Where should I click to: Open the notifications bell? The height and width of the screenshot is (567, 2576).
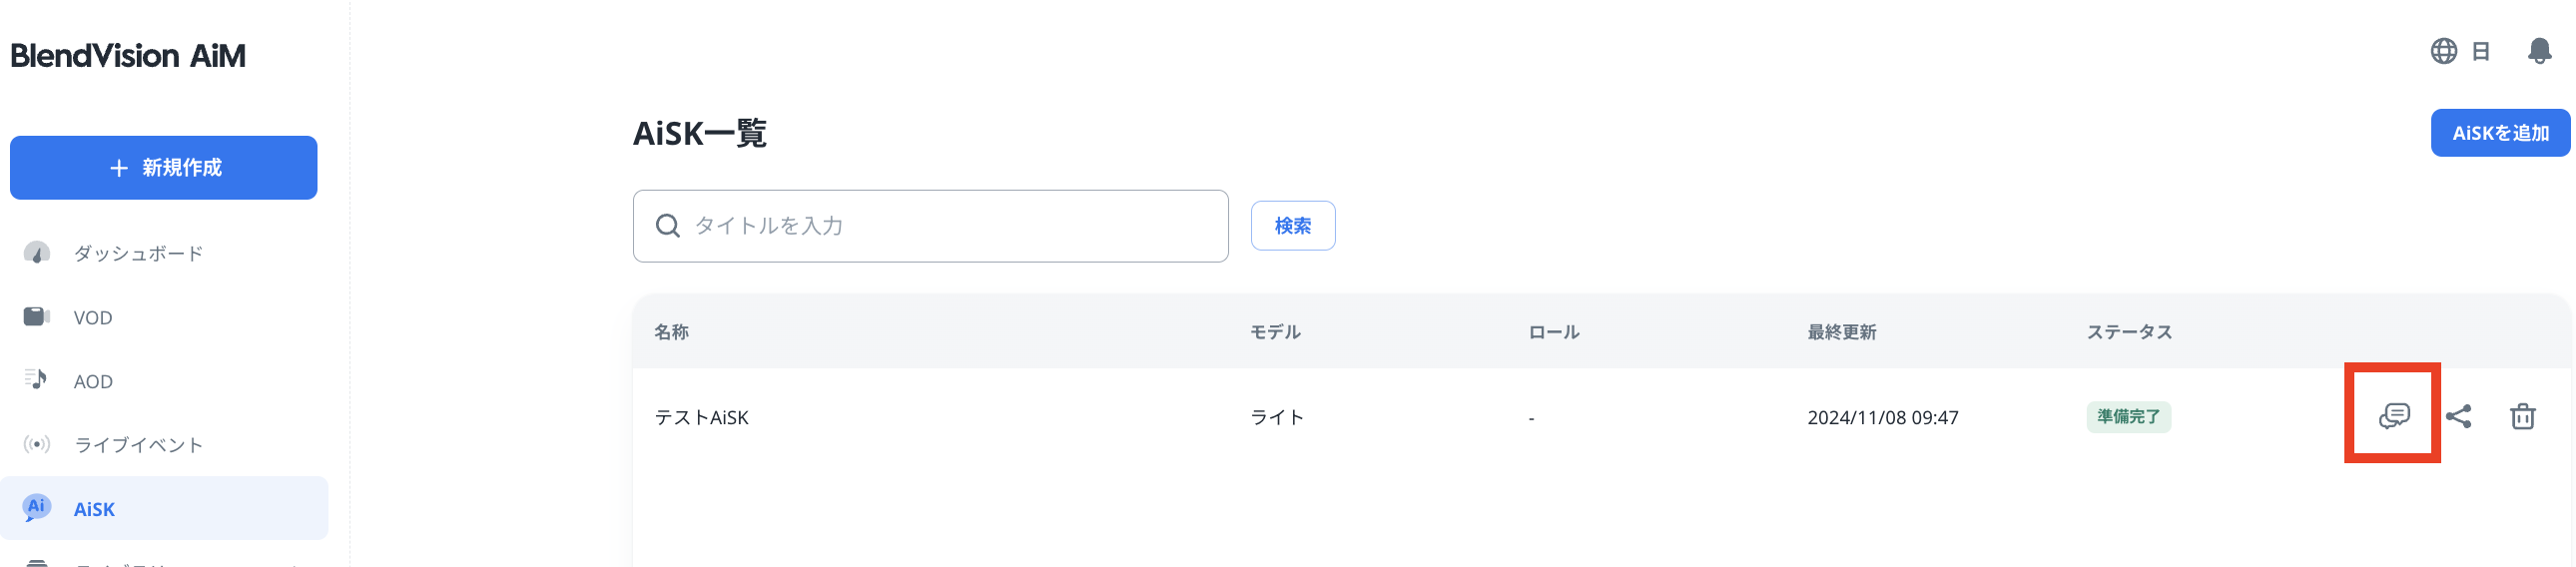click(2539, 51)
